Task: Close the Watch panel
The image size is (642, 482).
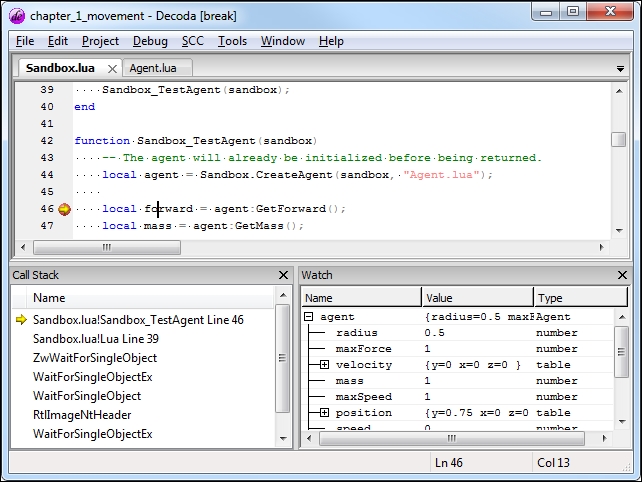Action: click(x=622, y=275)
